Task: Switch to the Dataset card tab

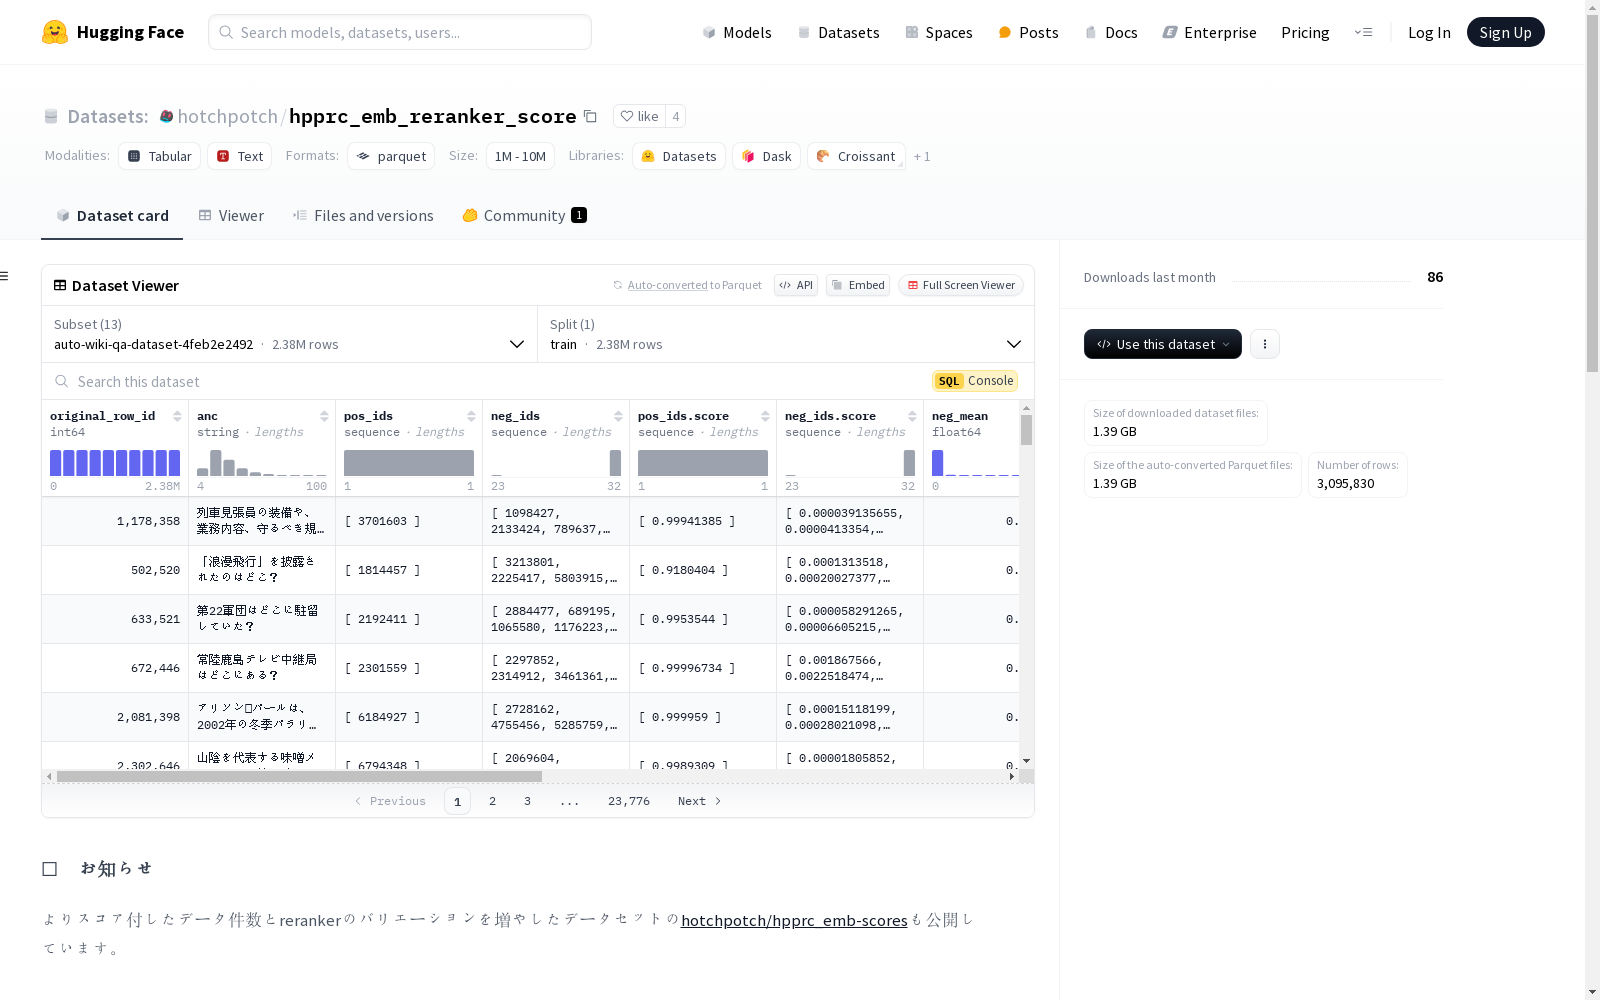Action: pyautogui.click(x=112, y=215)
